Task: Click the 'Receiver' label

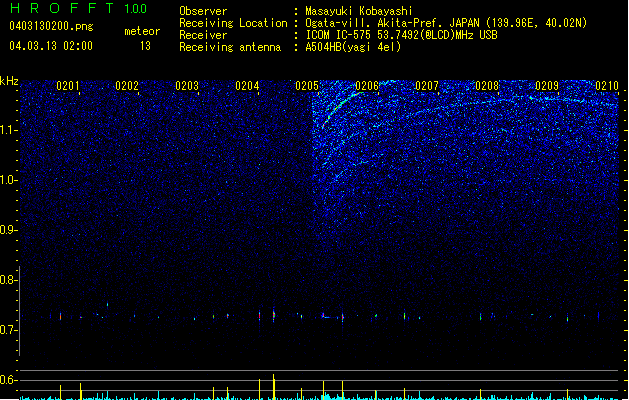Action: (203, 35)
